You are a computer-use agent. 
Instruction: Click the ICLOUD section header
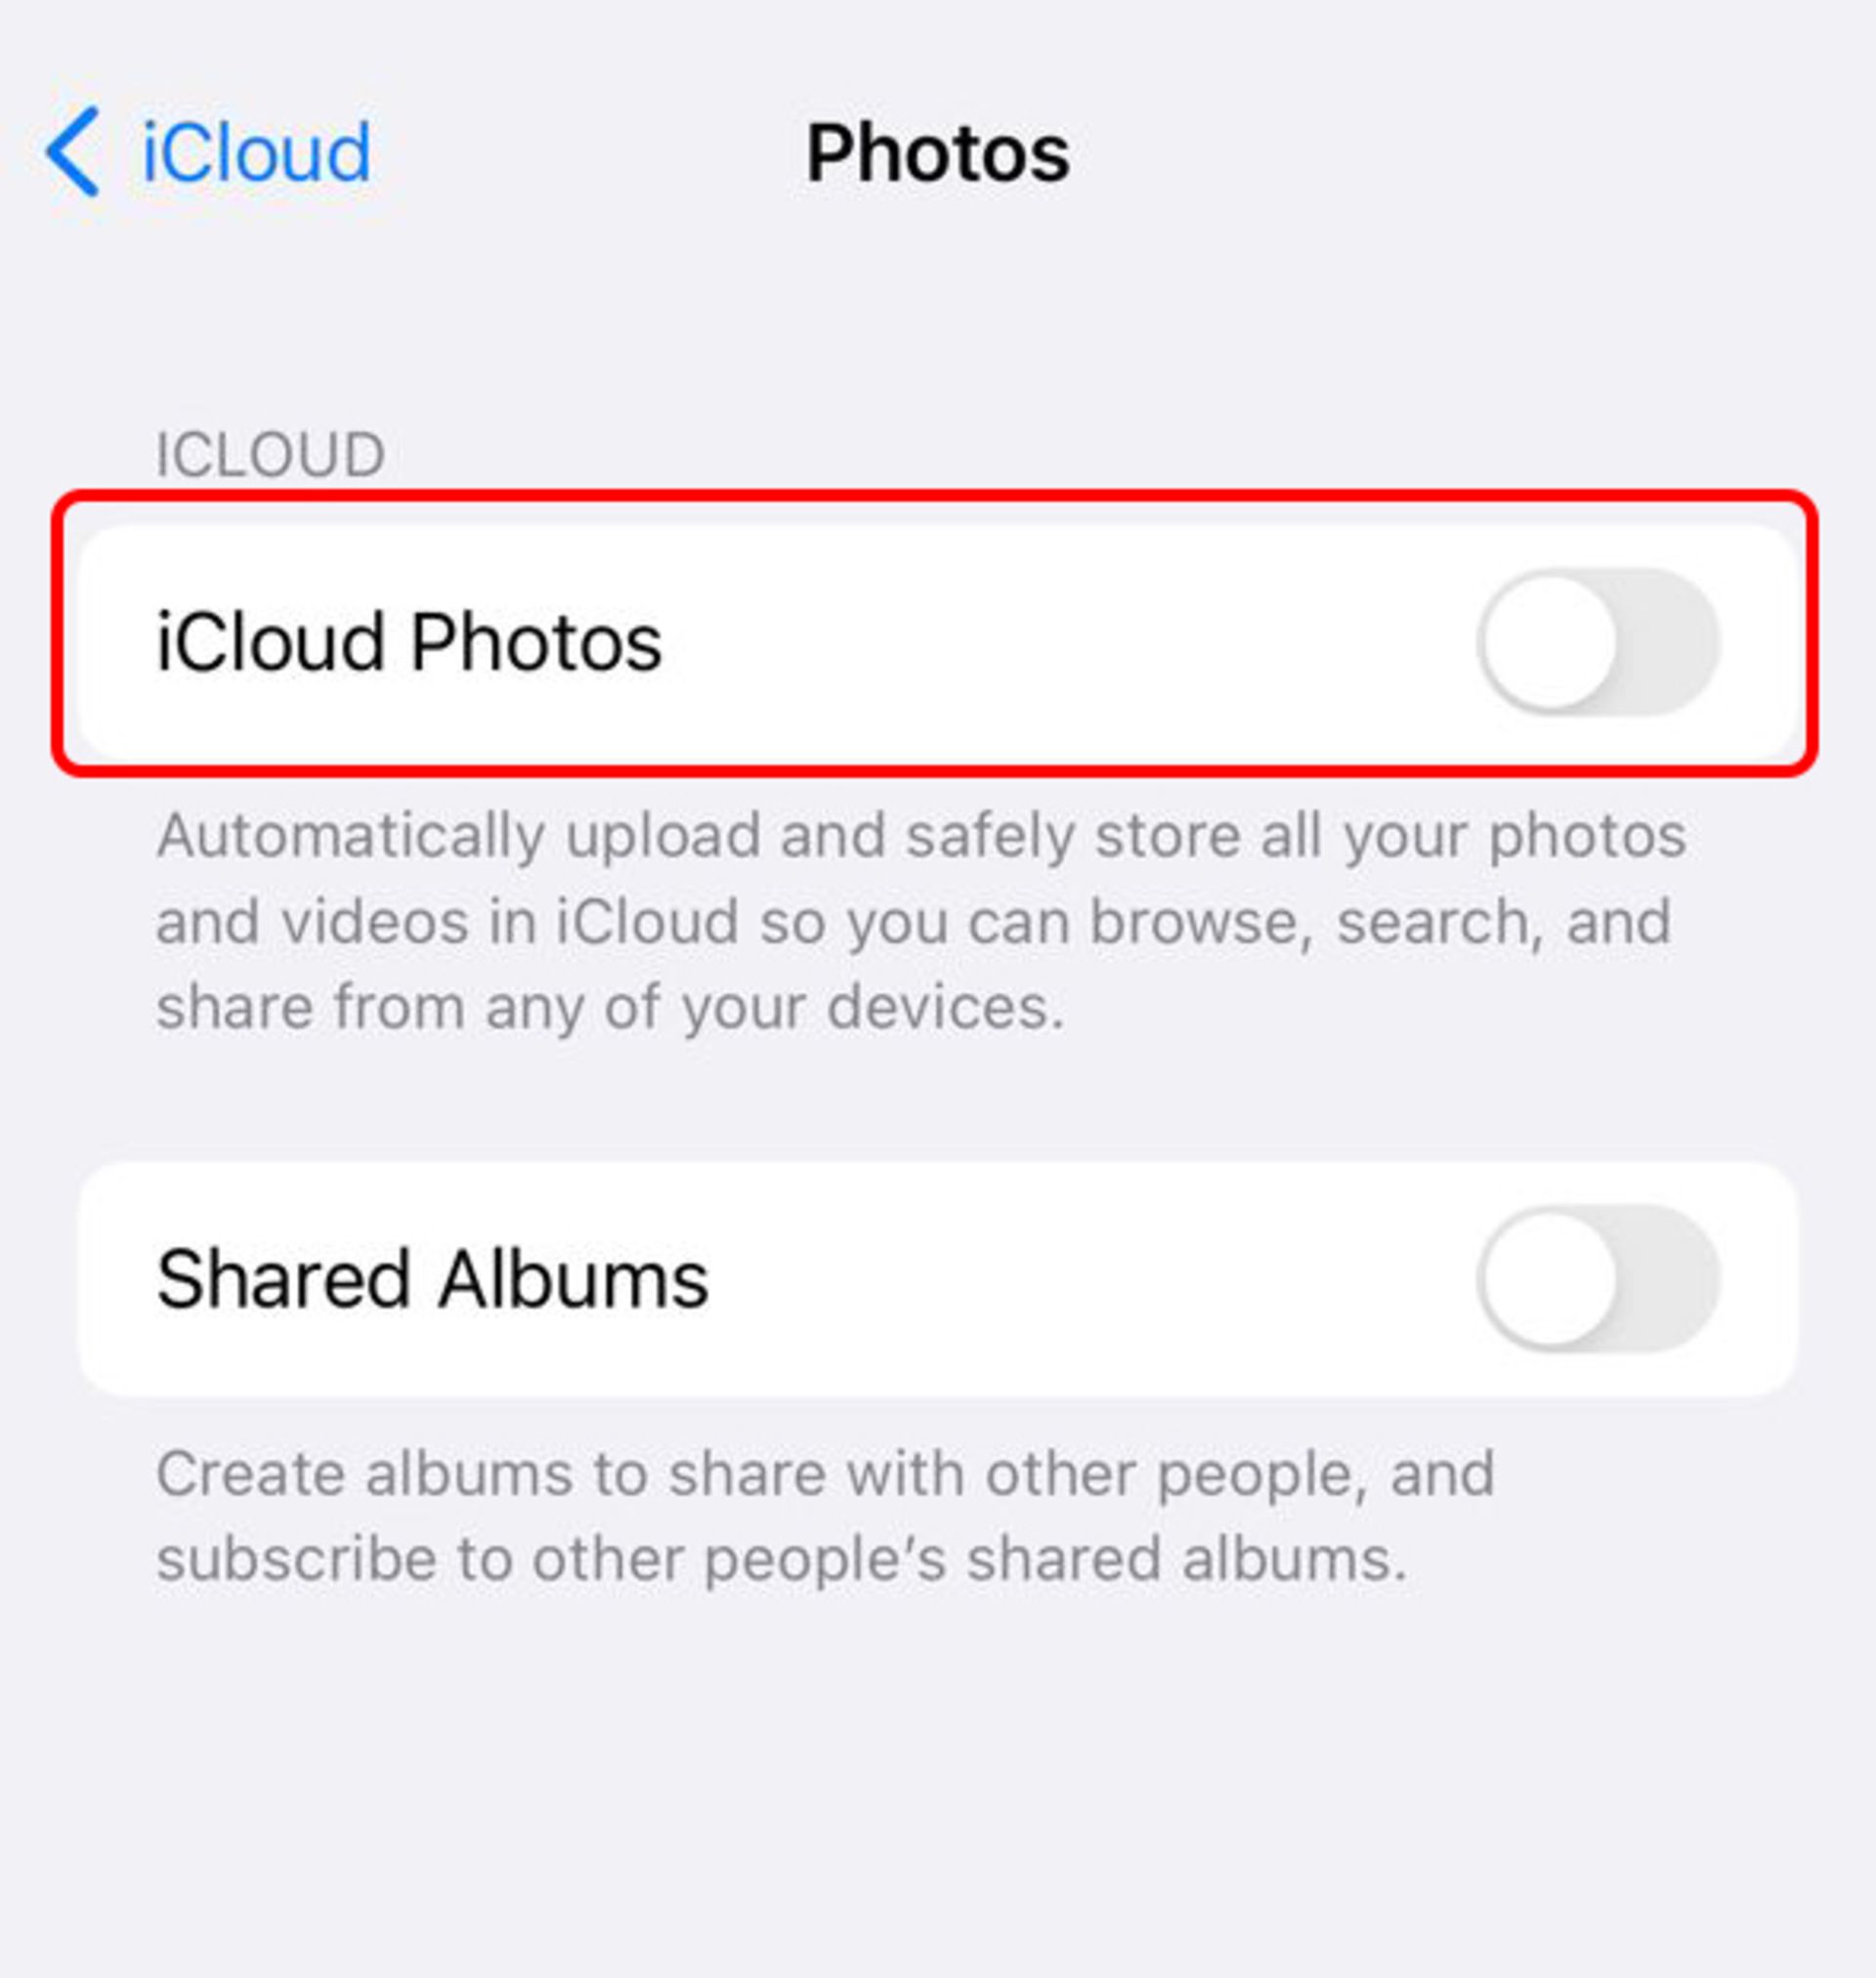point(270,455)
